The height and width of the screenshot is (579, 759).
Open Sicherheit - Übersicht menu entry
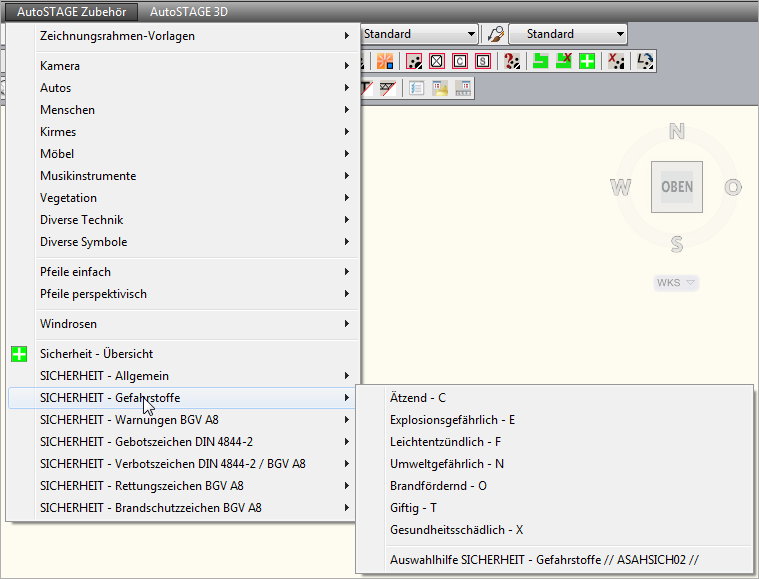point(96,354)
